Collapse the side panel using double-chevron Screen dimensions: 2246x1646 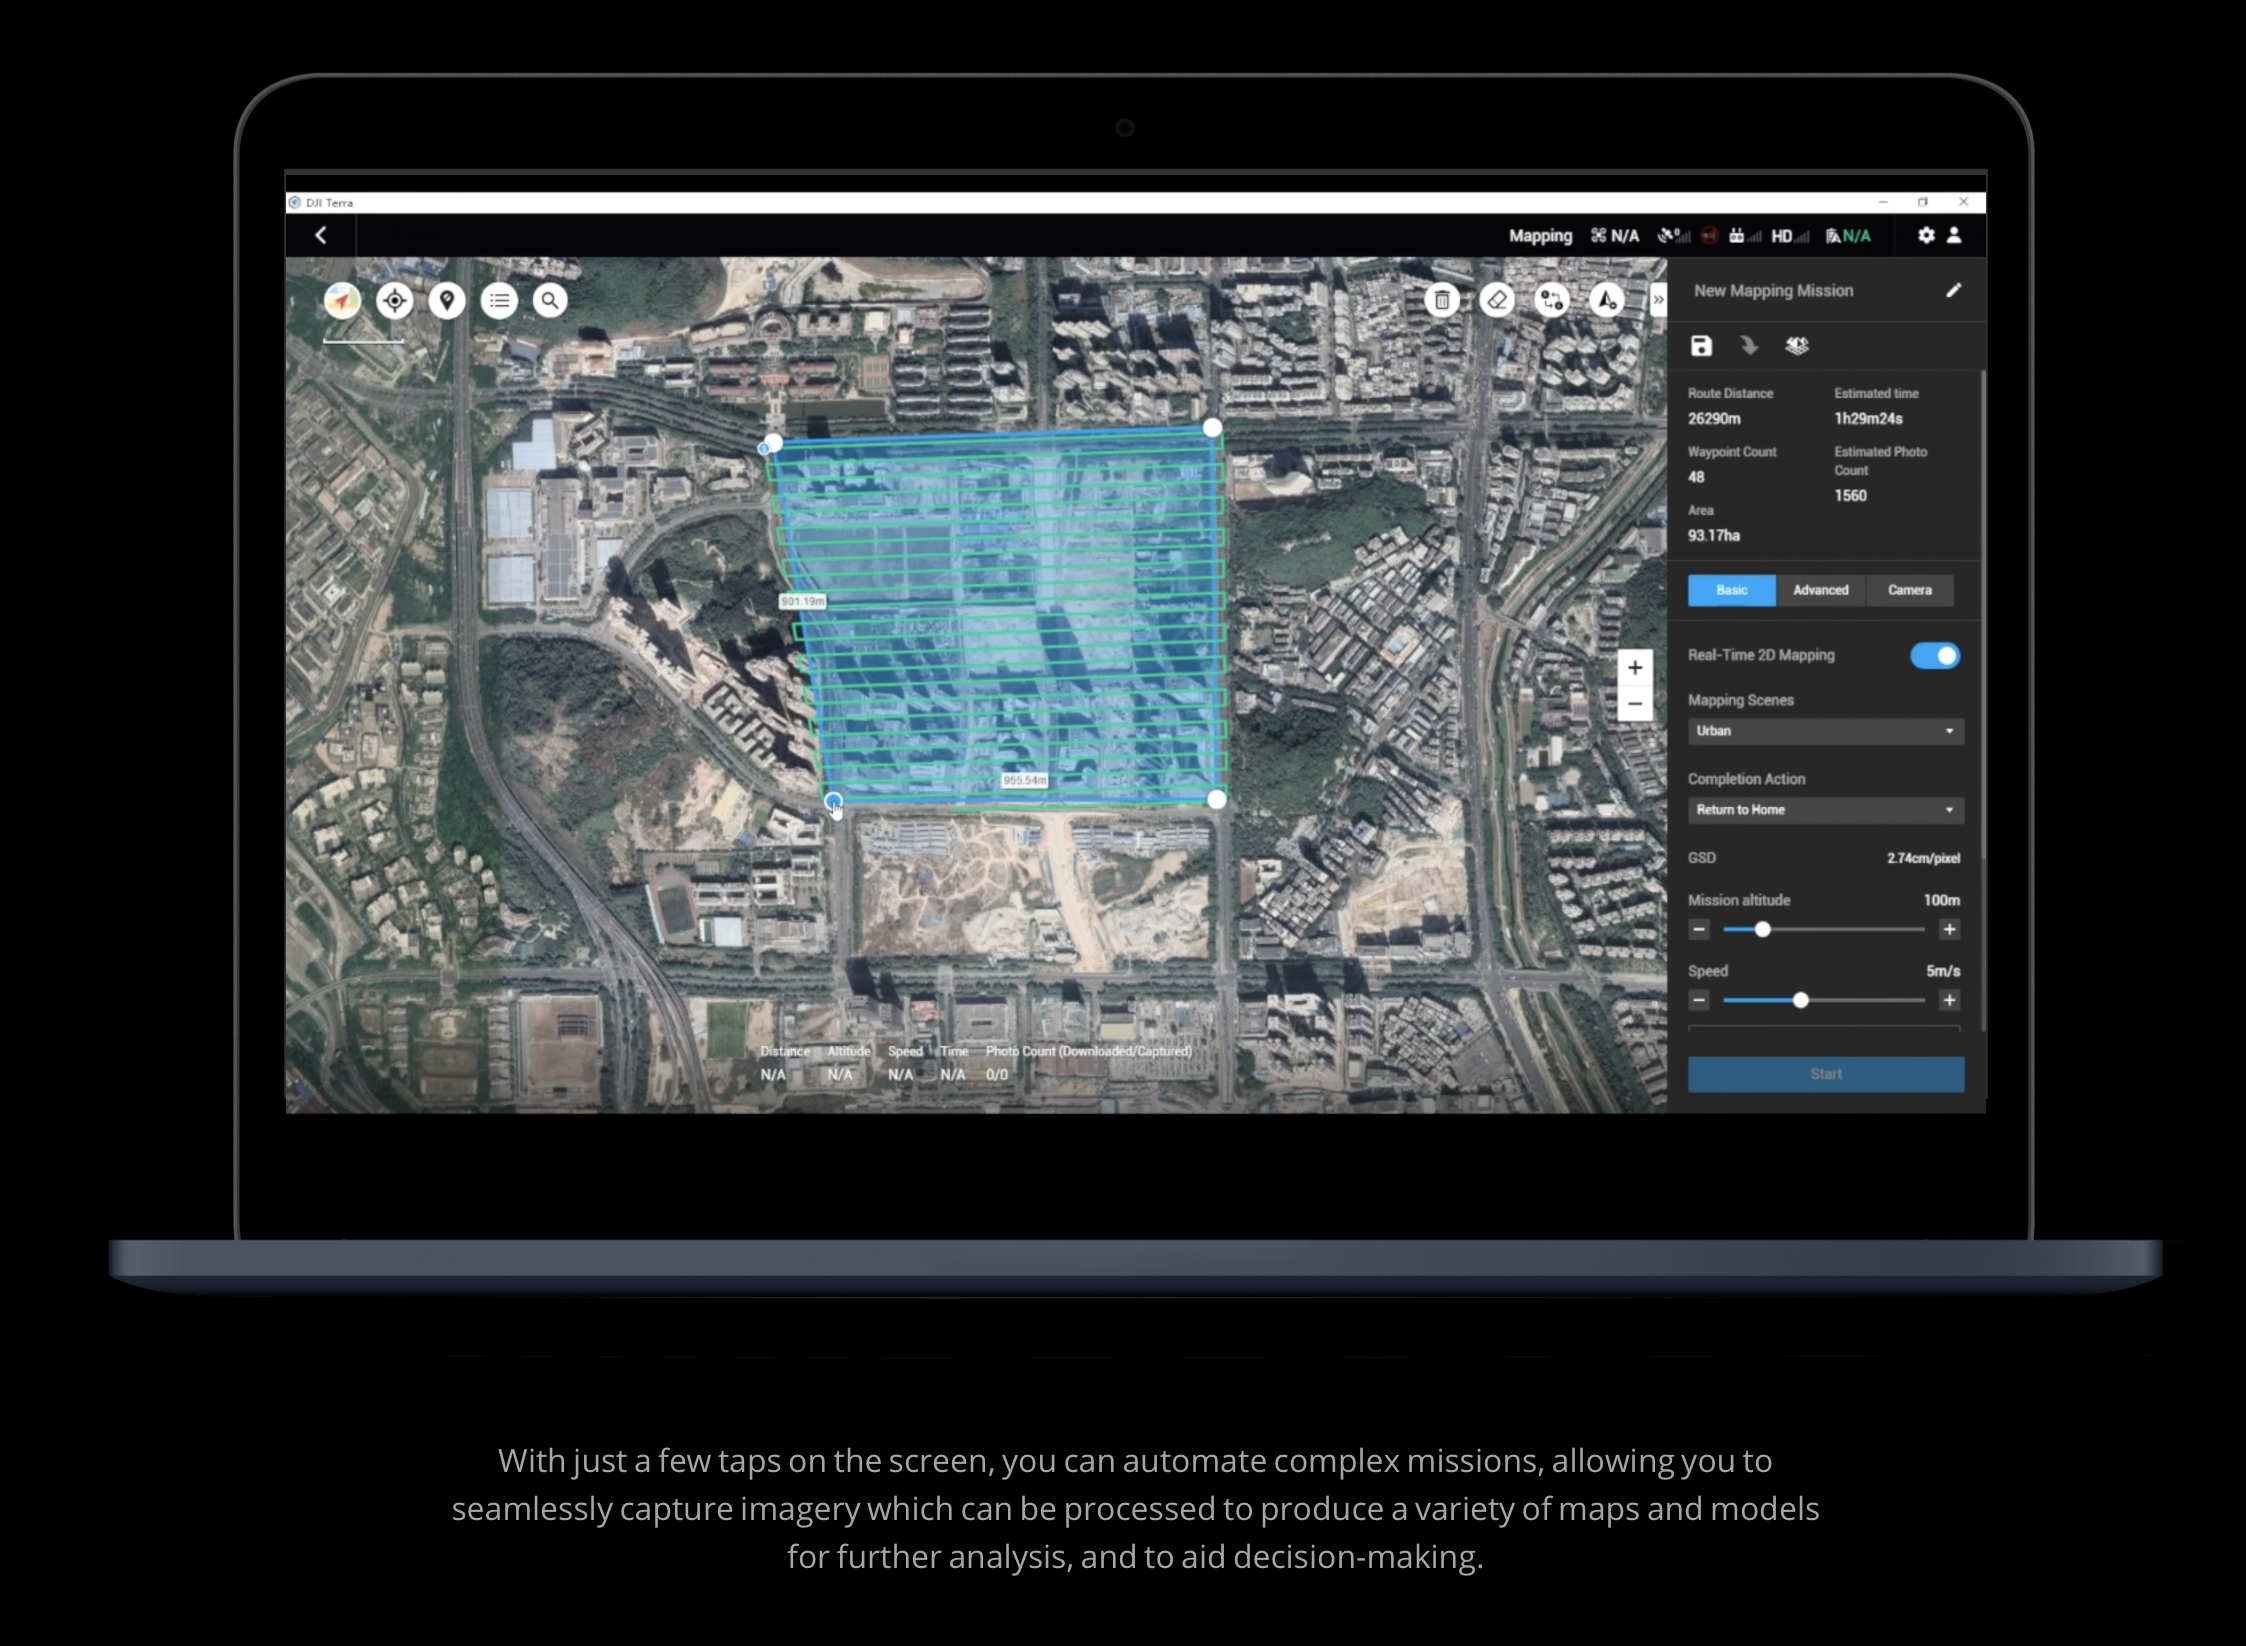pos(1658,300)
